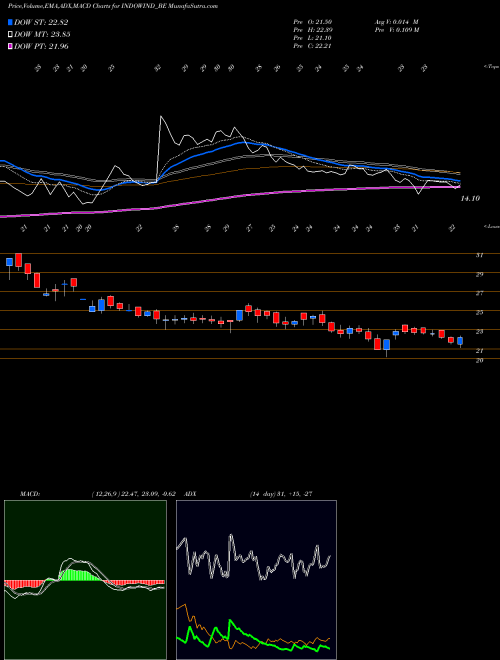
Task: Click the magenta DOW PT legend swatch
Action: (10, 46)
